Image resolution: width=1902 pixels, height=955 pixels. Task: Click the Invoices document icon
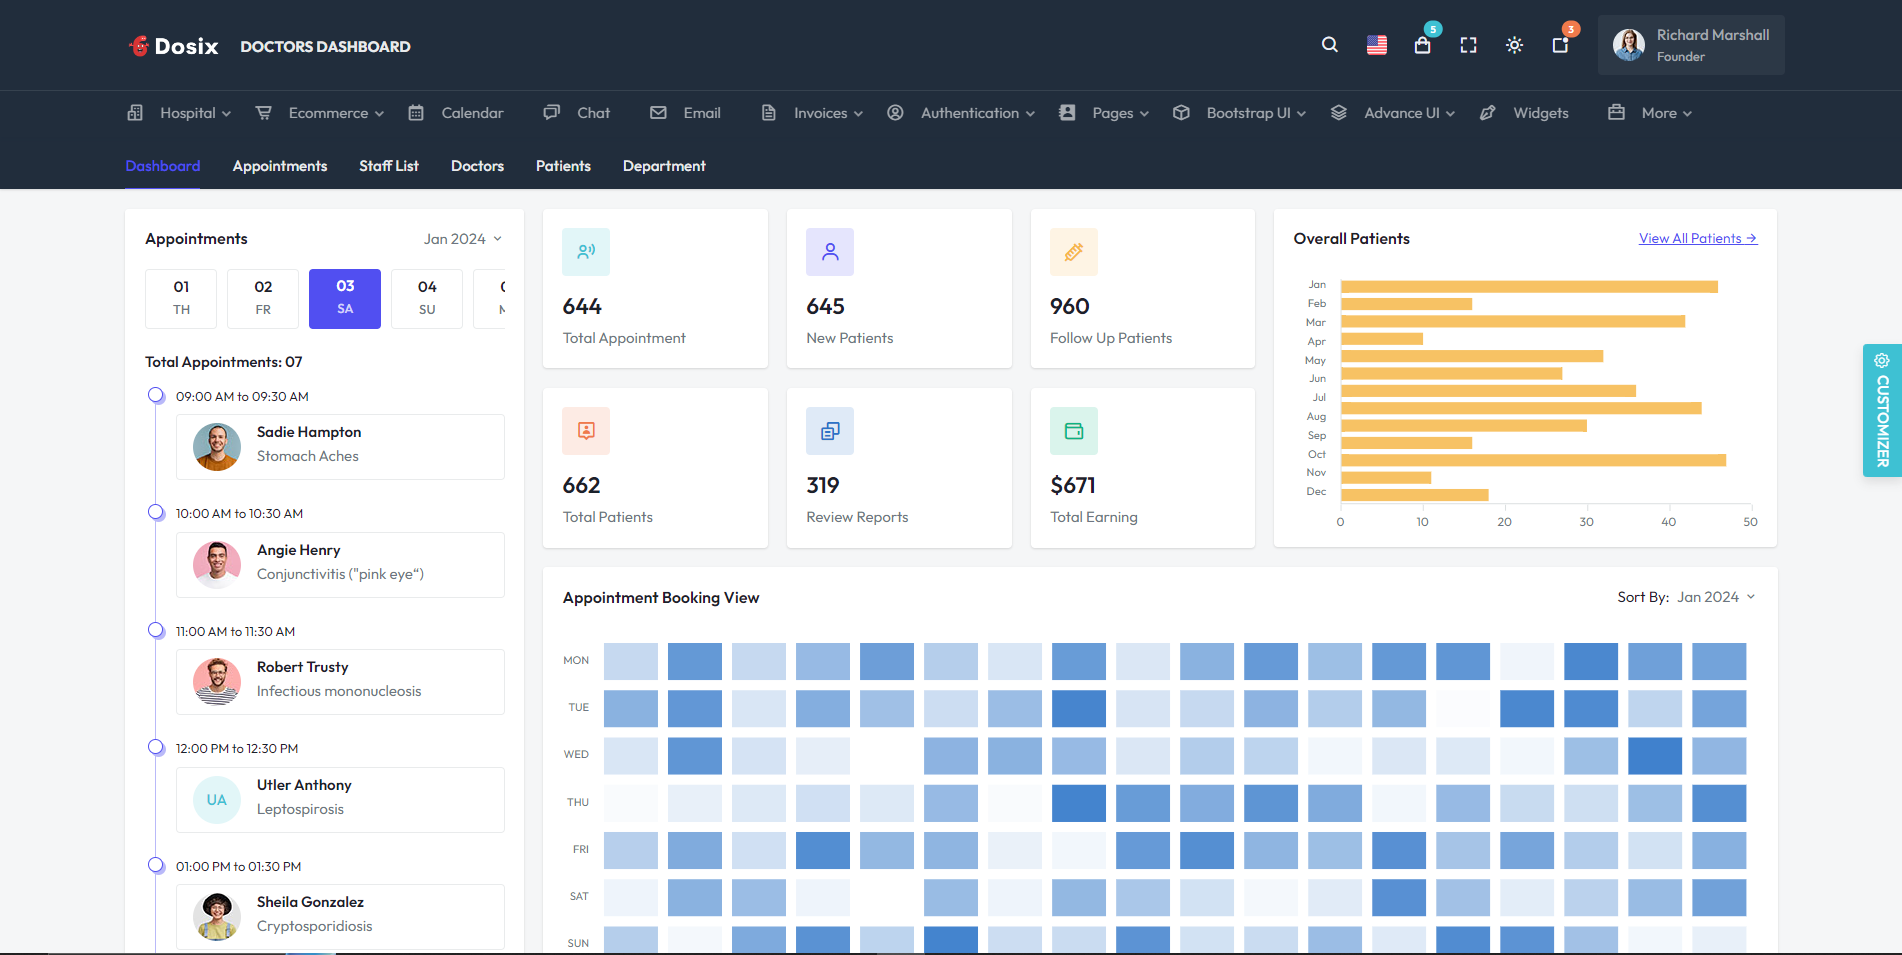[769, 113]
